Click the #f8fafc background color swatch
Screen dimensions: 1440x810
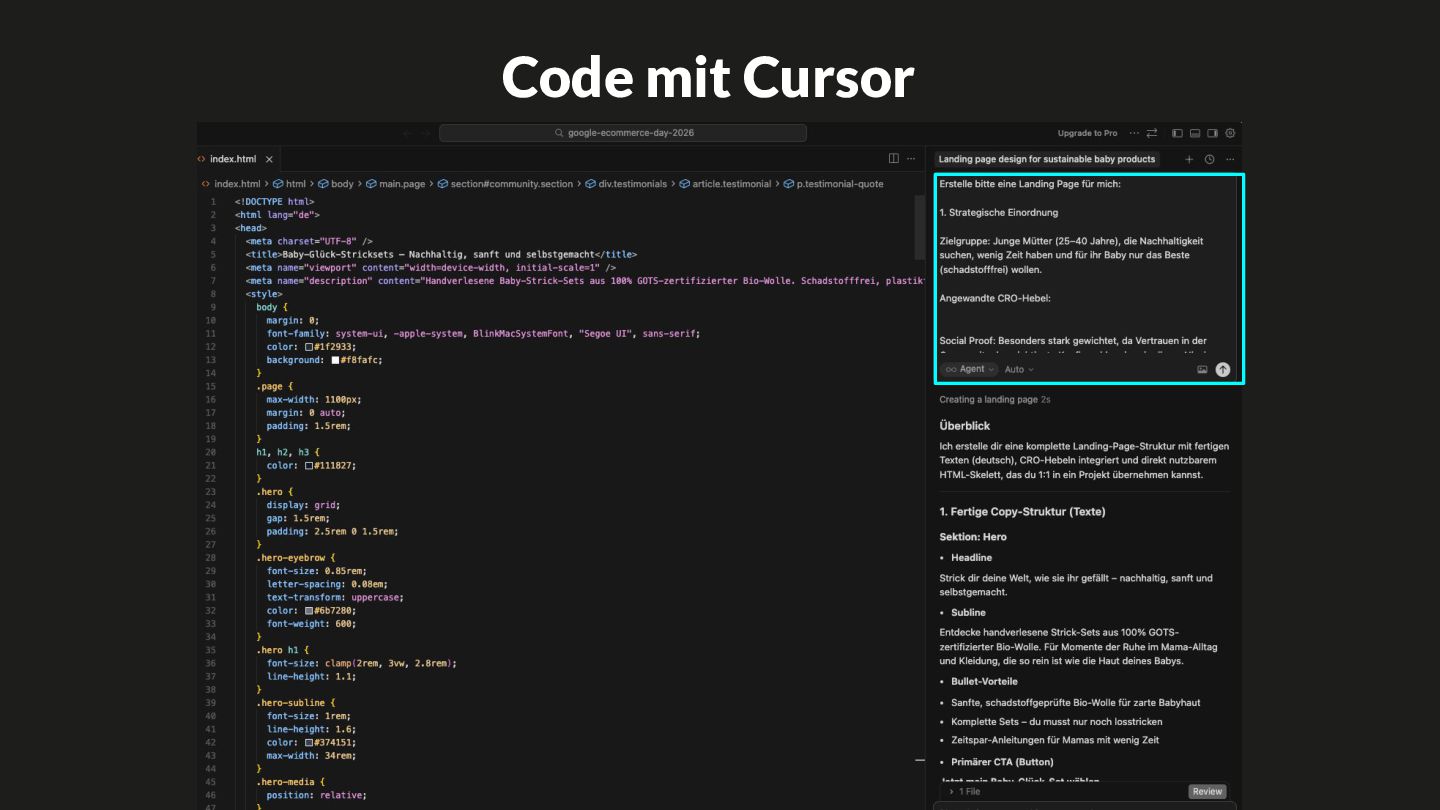(x=336, y=360)
